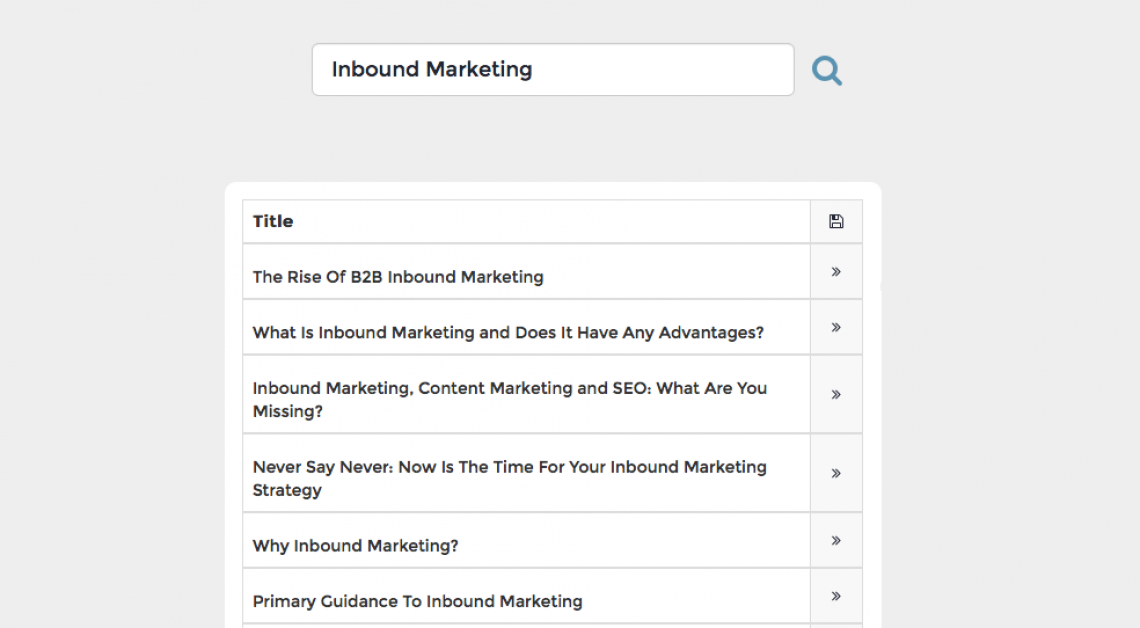1140x628 pixels.
Task: Open arrow for Primary Guidance row
Action: coord(836,596)
